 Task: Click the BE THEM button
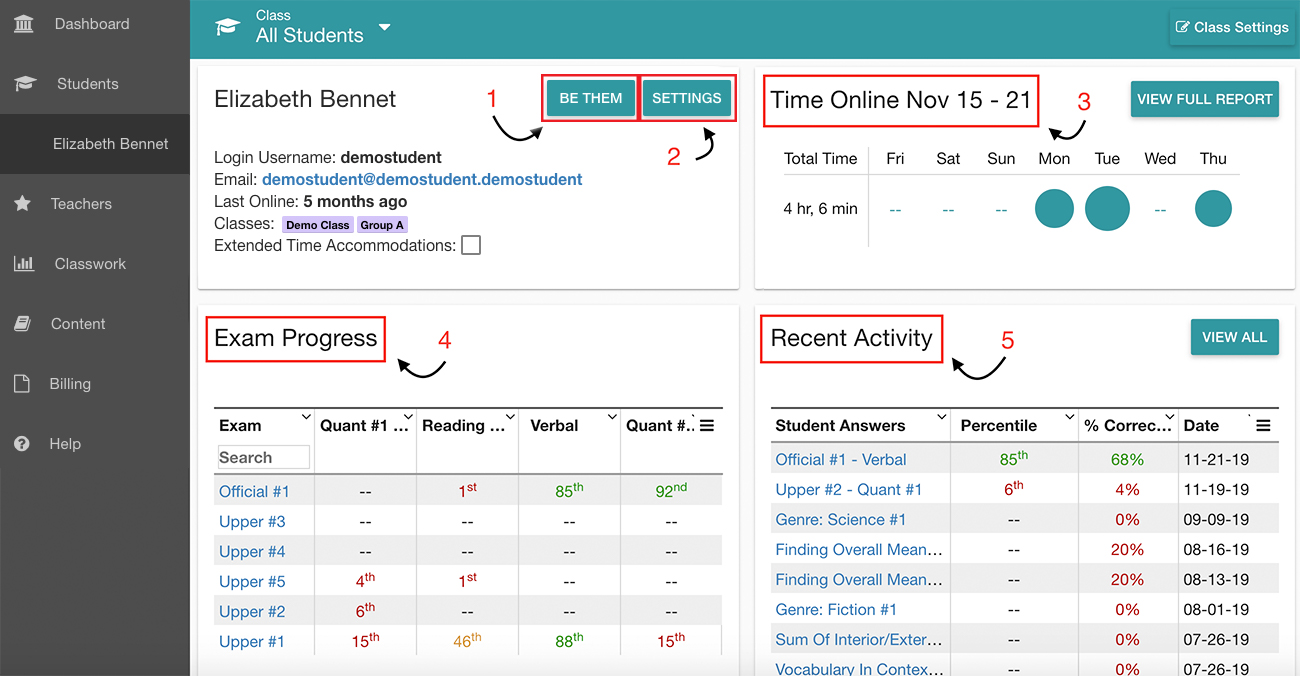(x=591, y=98)
